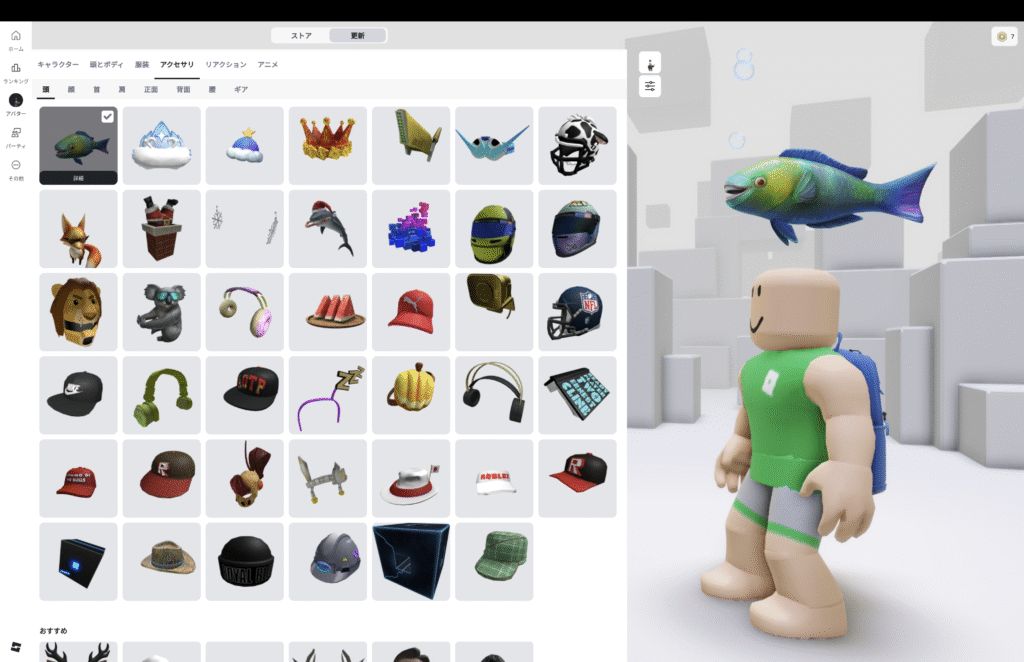The image size is (1024, 662).
Task: Open the リアクション tab
Action: point(226,65)
